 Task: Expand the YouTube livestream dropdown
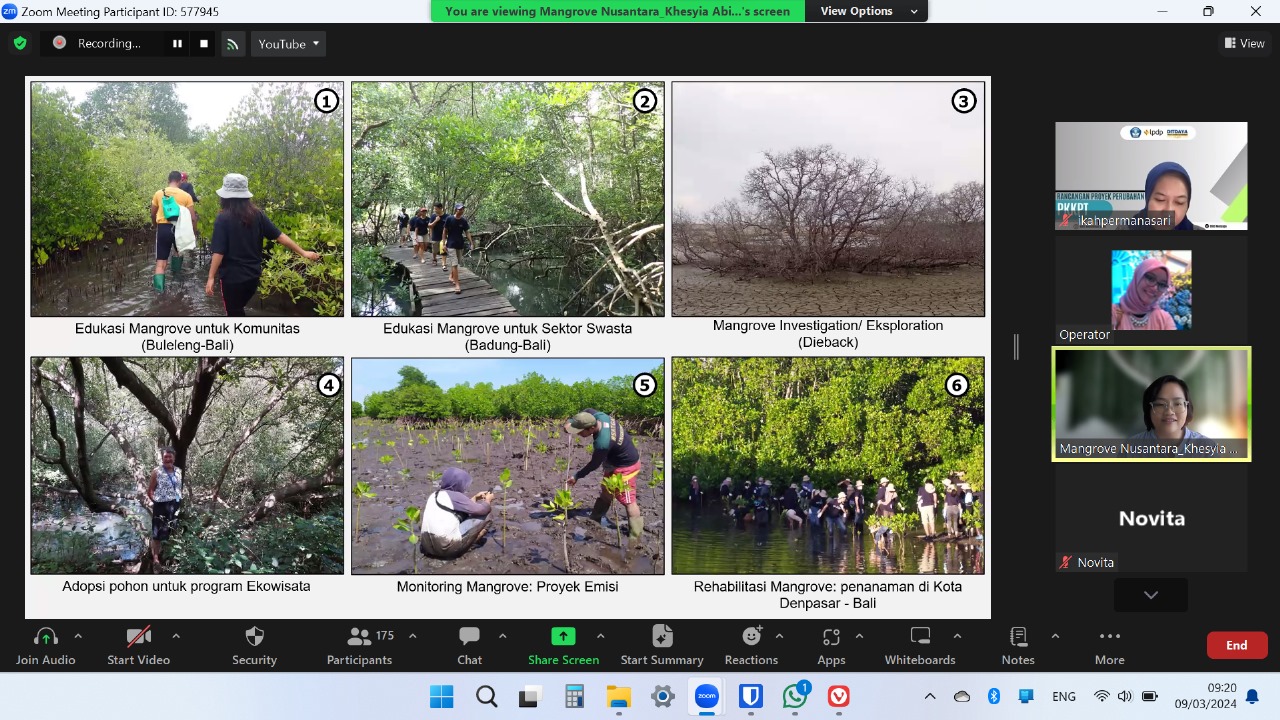click(x=289, y=44)
